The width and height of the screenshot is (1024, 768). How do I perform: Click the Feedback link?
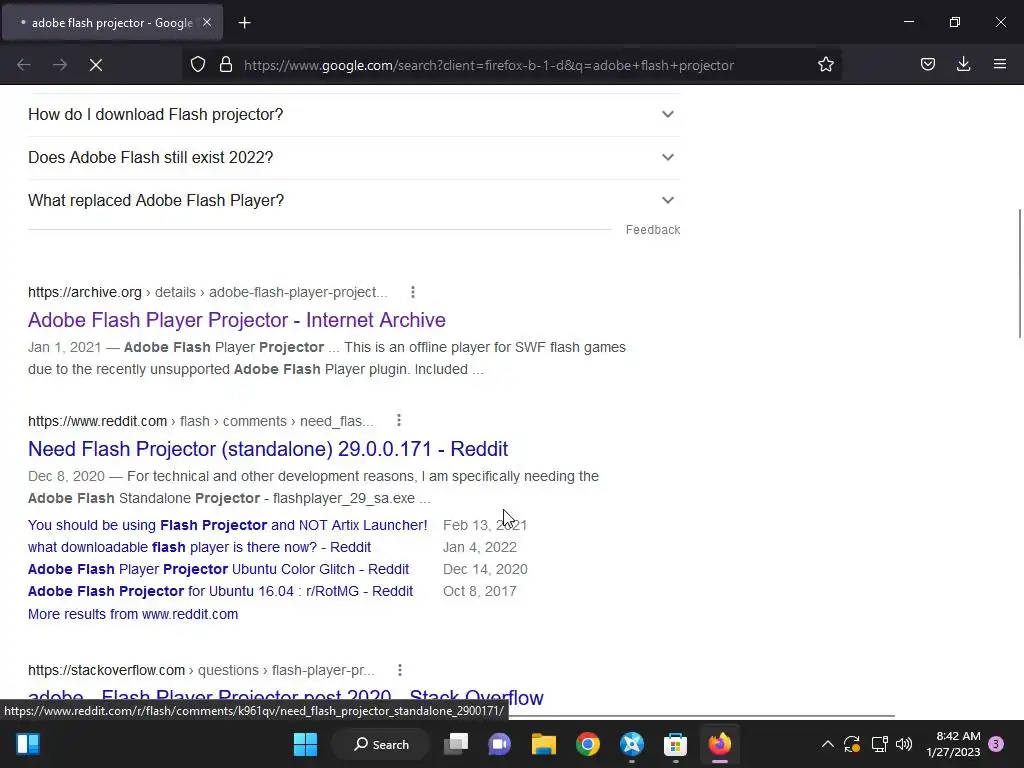coord(652,230)
